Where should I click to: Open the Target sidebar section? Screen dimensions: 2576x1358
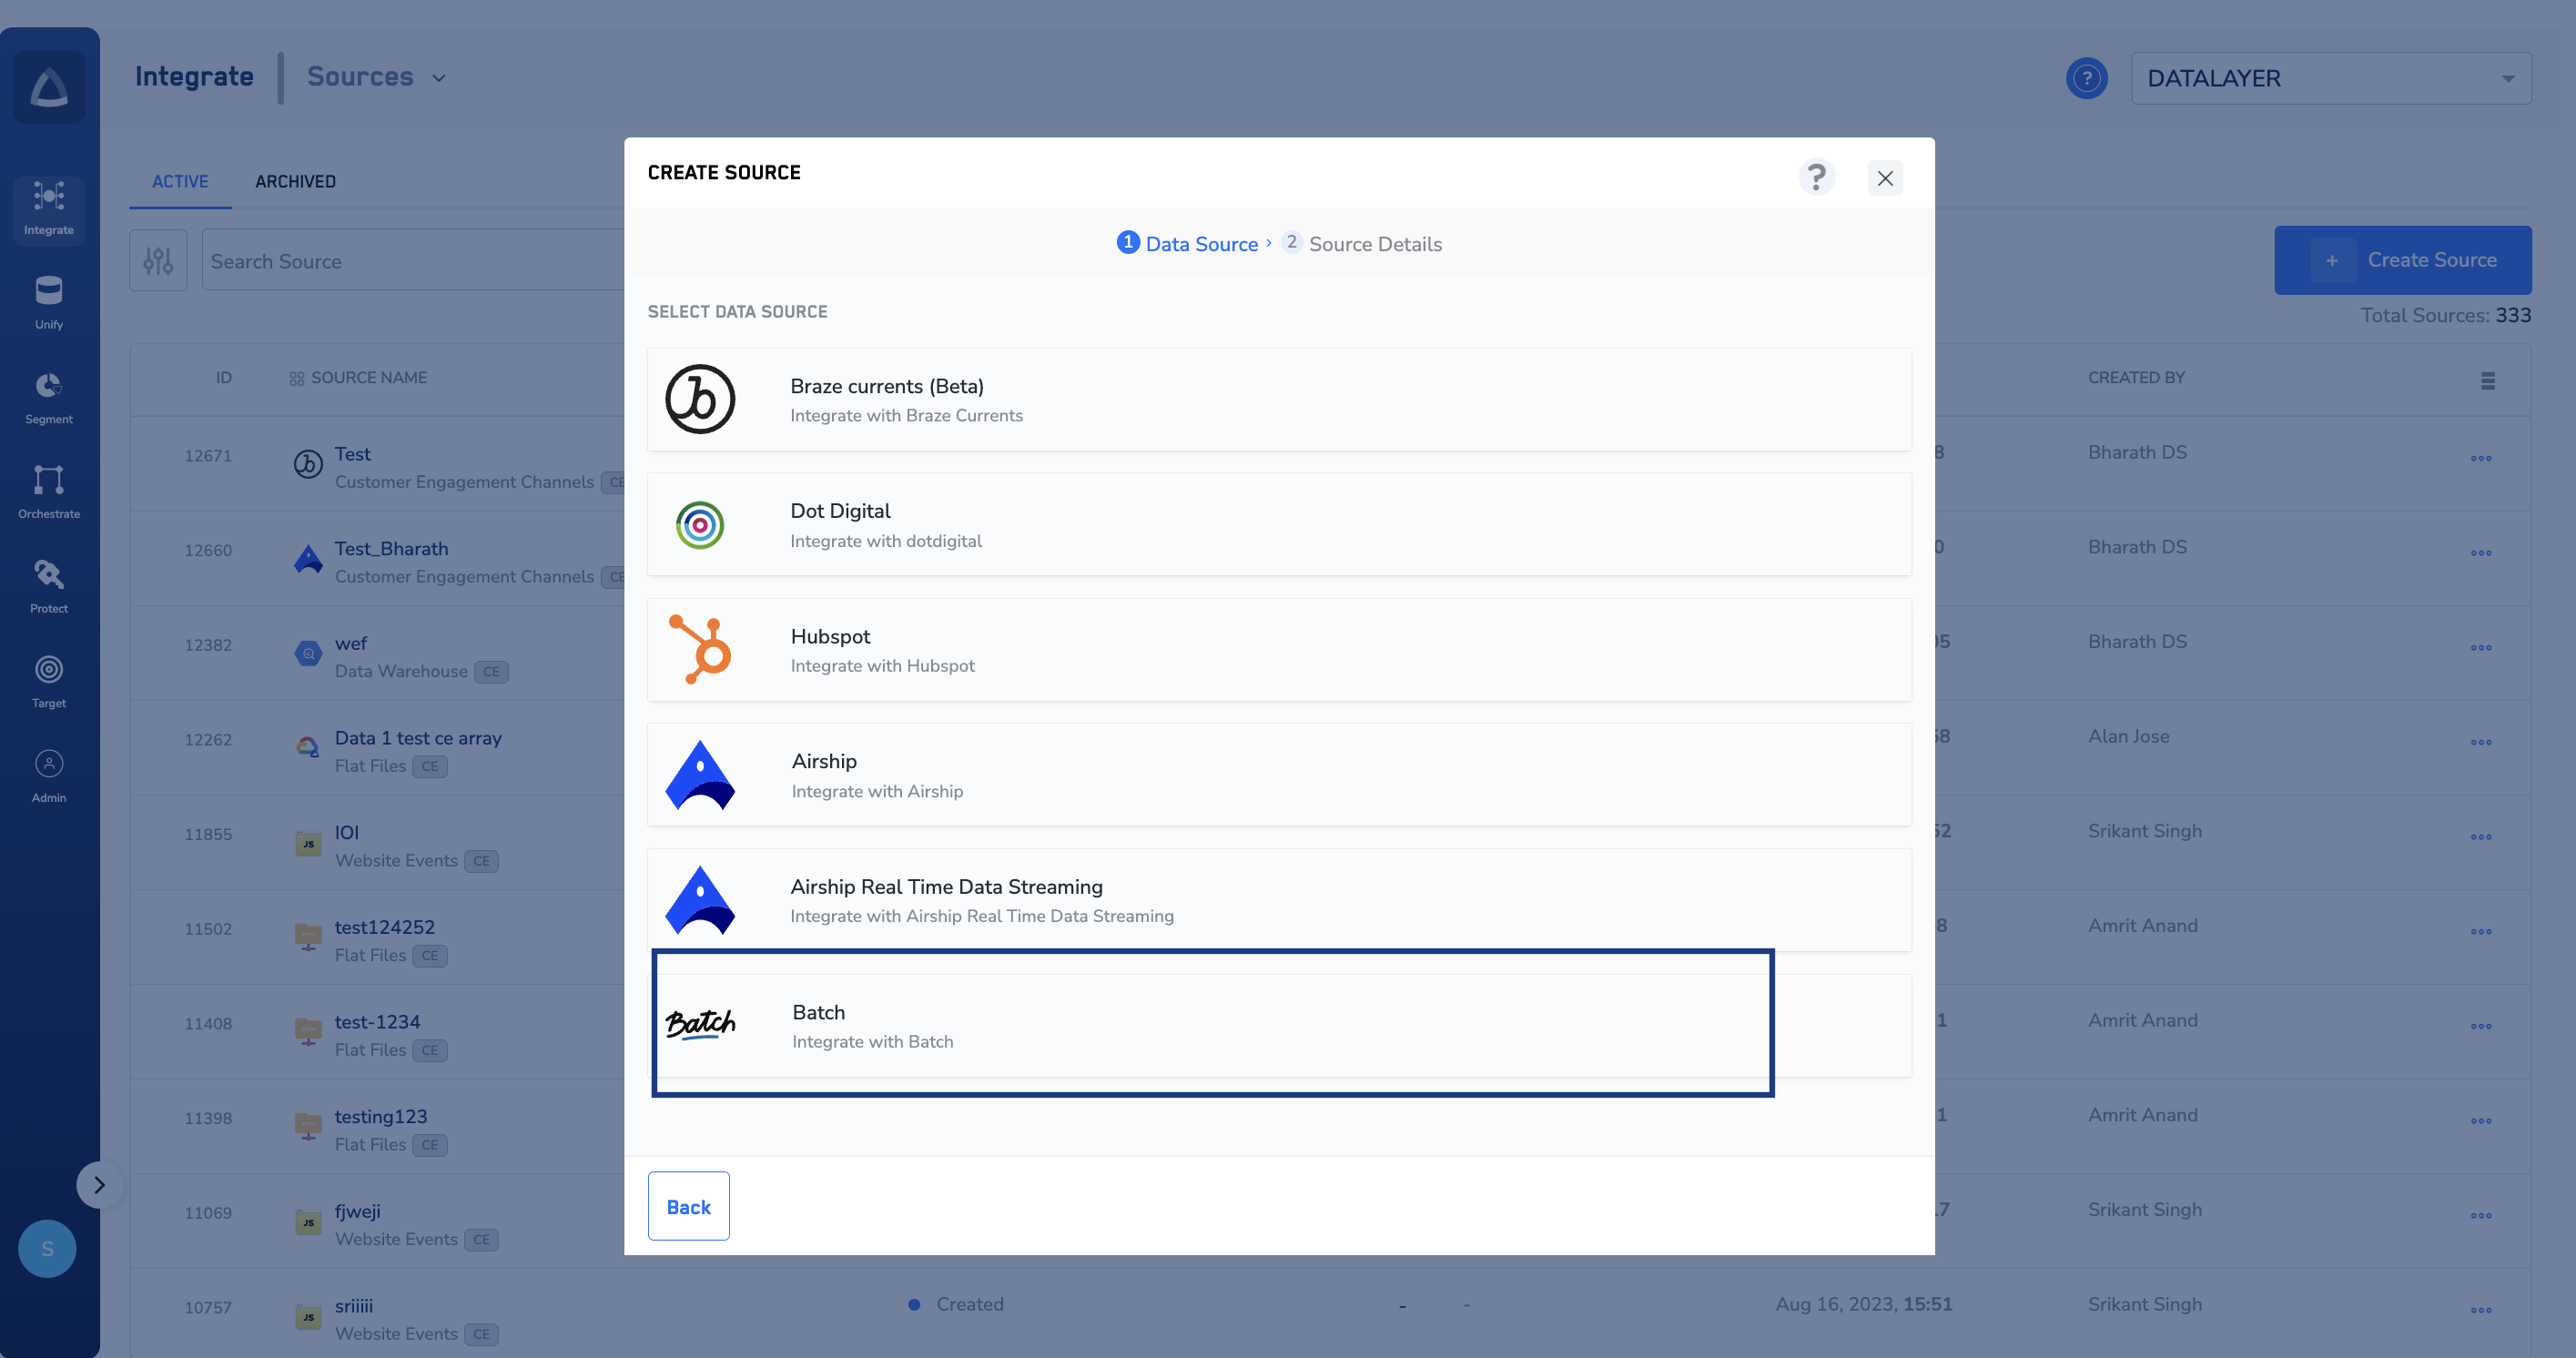(48, 681)
